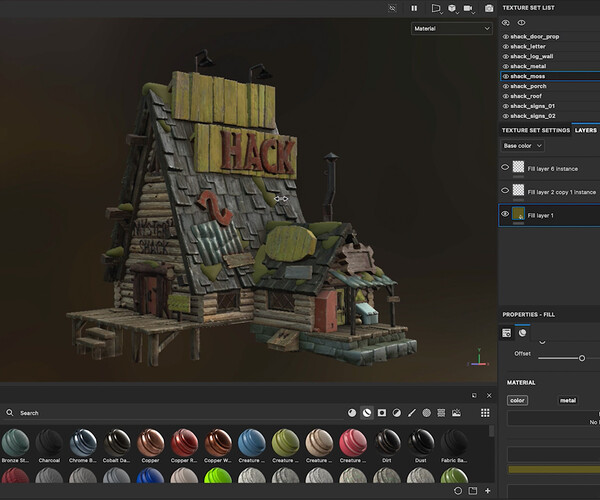Viewport: 600px width, 500px height.
Task: Toggle the metal material channel button
Action: (567, 400)
